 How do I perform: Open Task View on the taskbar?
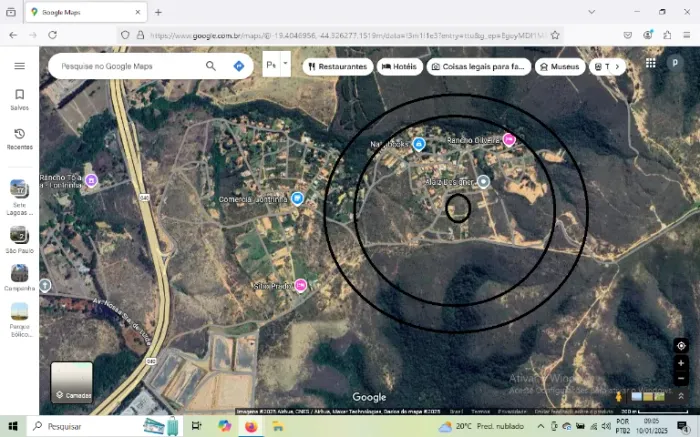tap(196, 426)
